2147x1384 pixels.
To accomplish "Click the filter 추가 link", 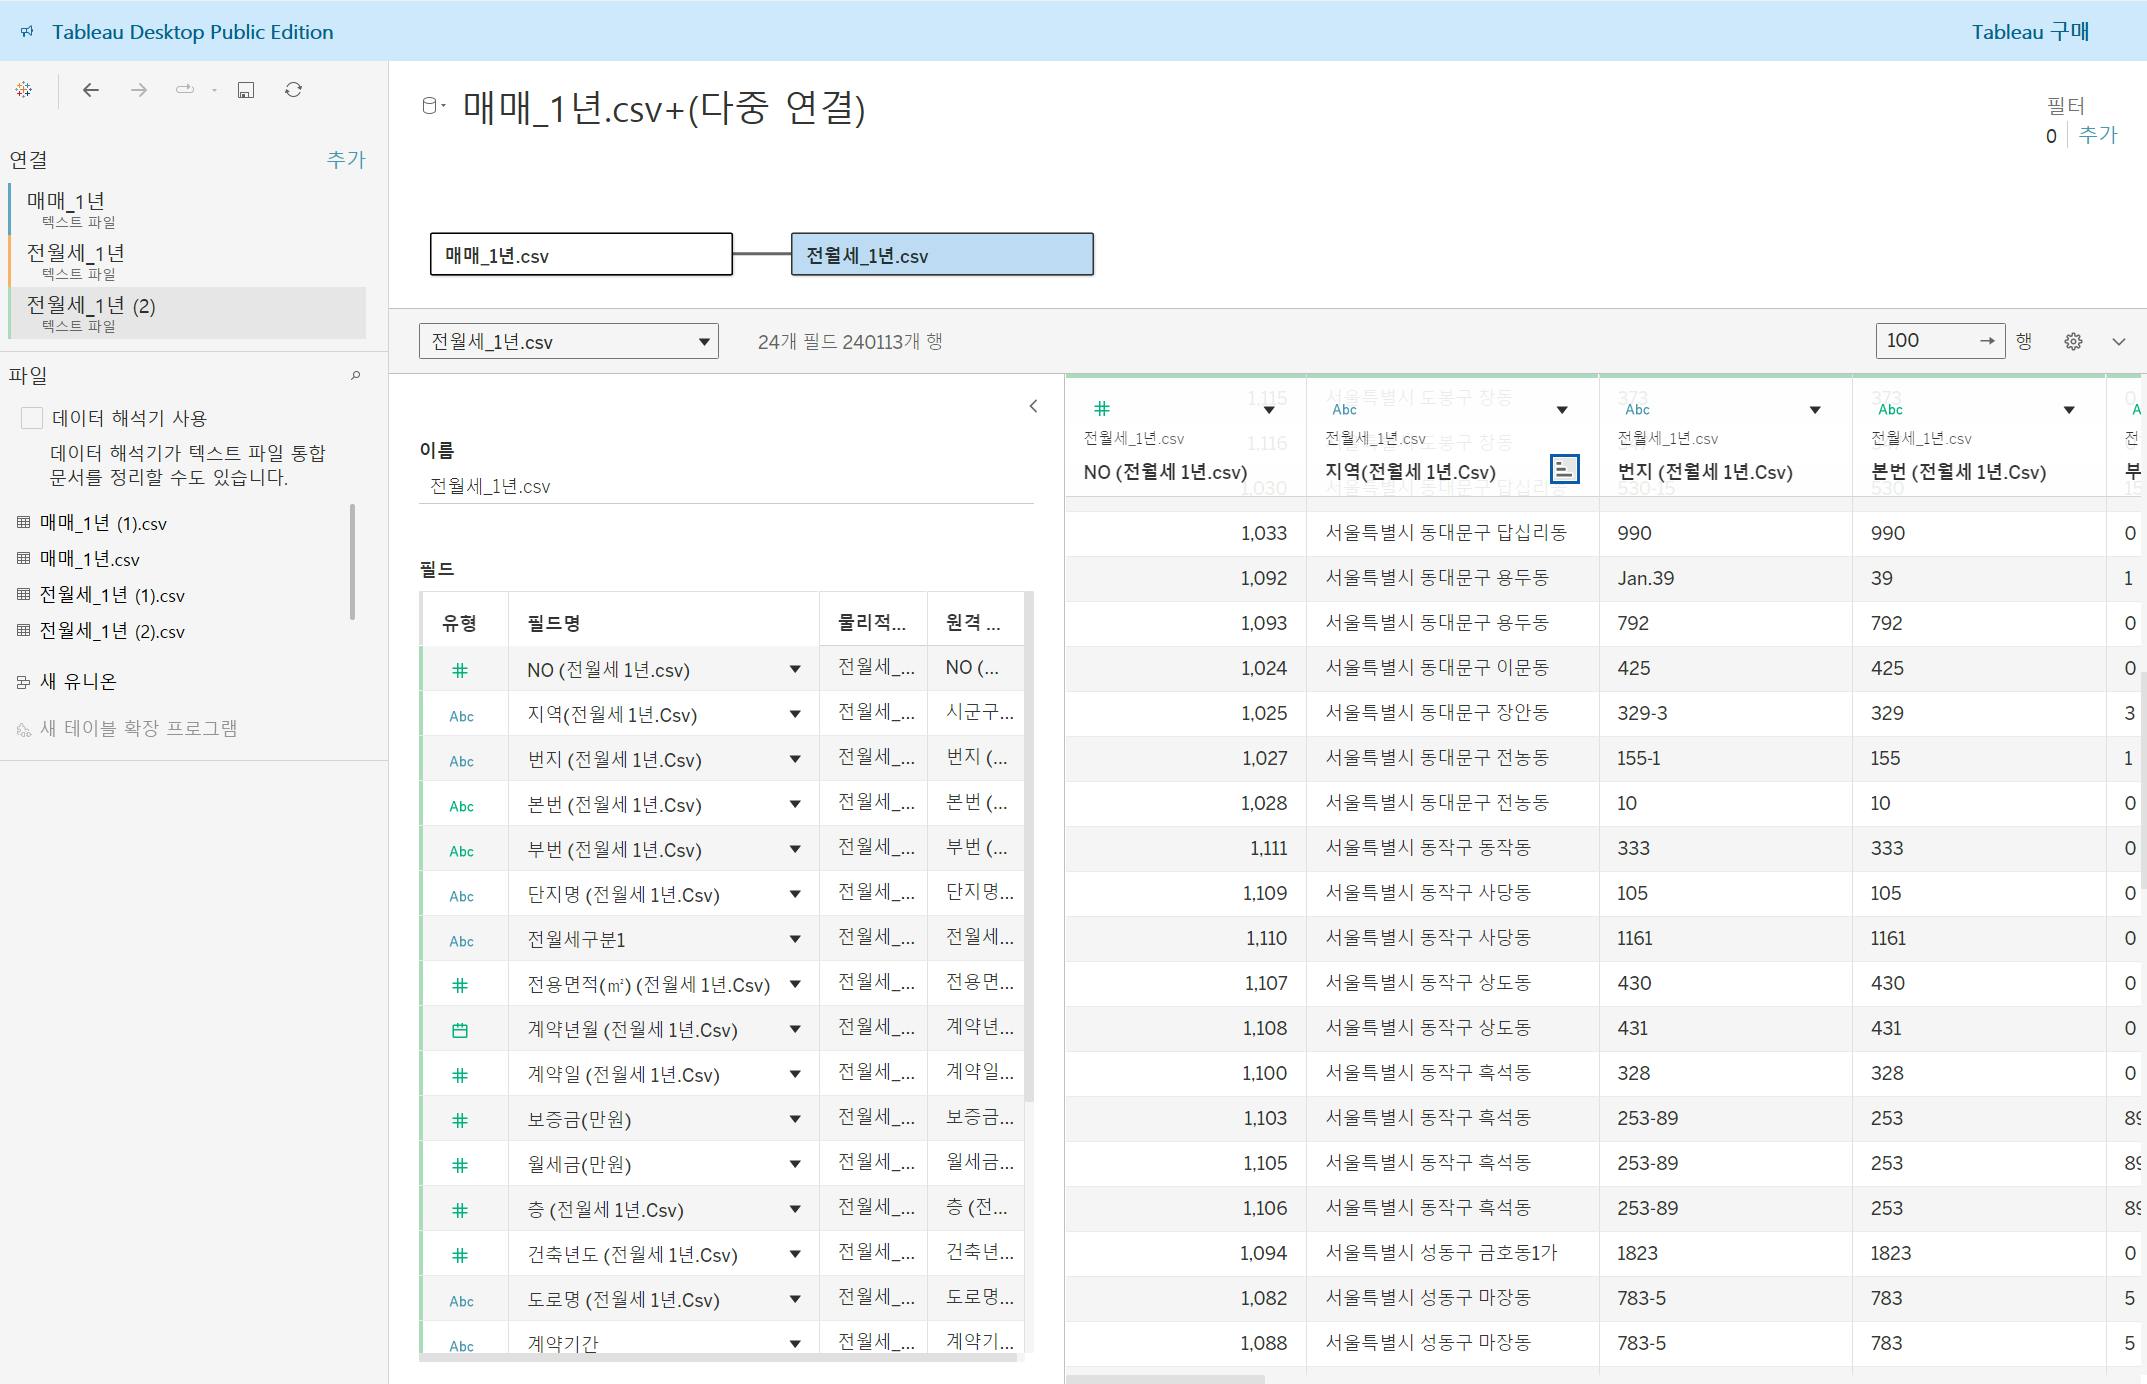I will click(2097, 135).
